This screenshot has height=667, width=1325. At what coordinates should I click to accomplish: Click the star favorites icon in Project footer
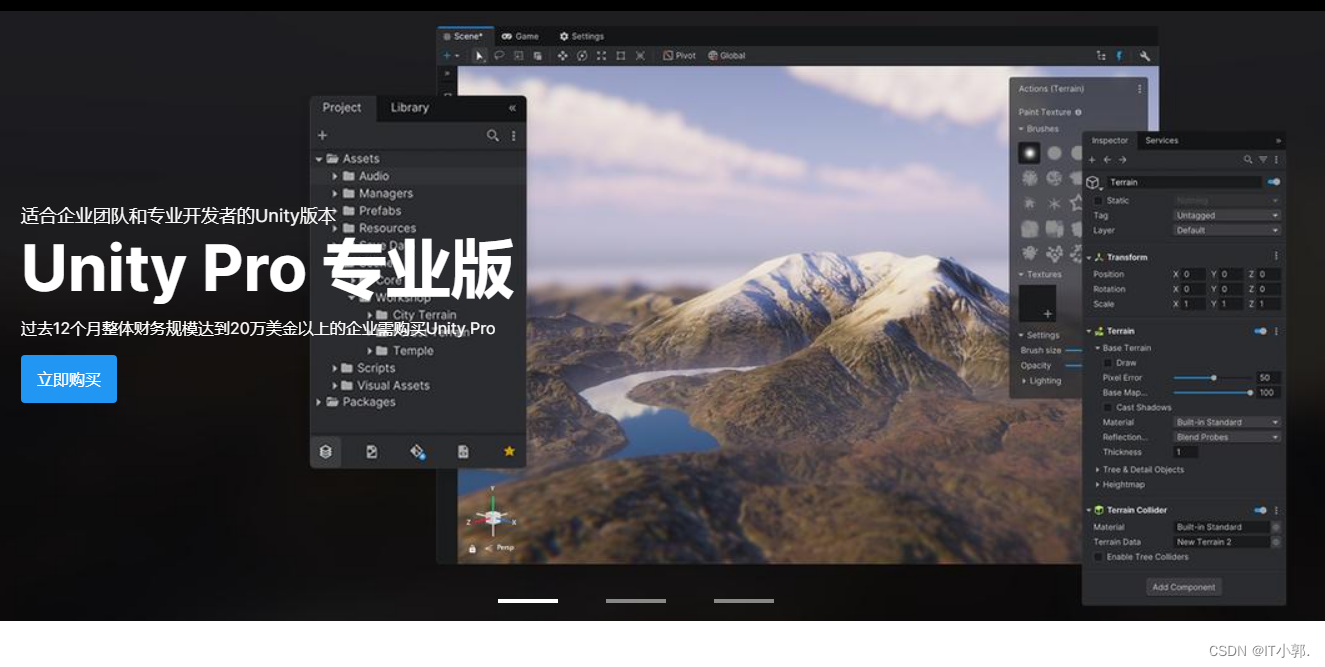coord(509,452)
